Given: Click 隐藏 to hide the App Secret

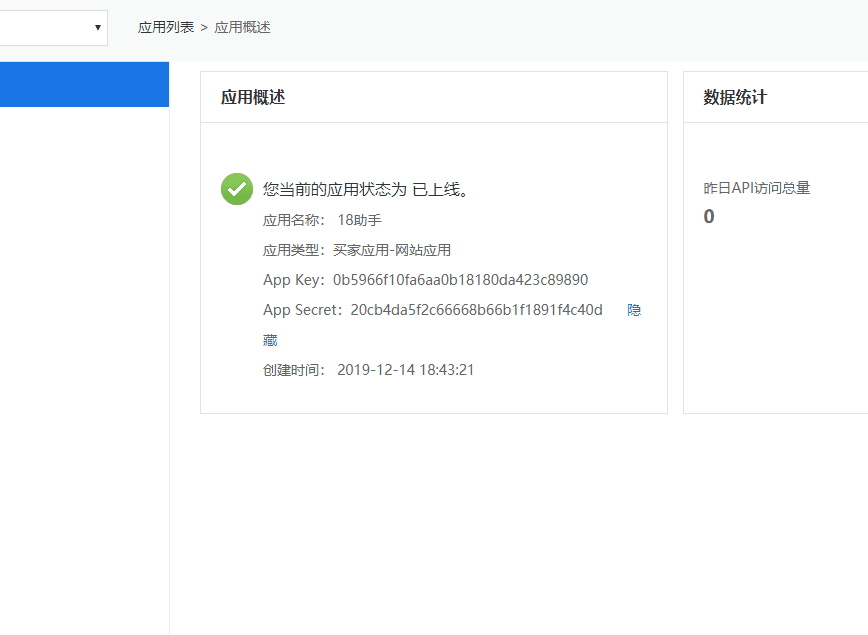Looking at the screenshot, I should [x=634, y=310].
